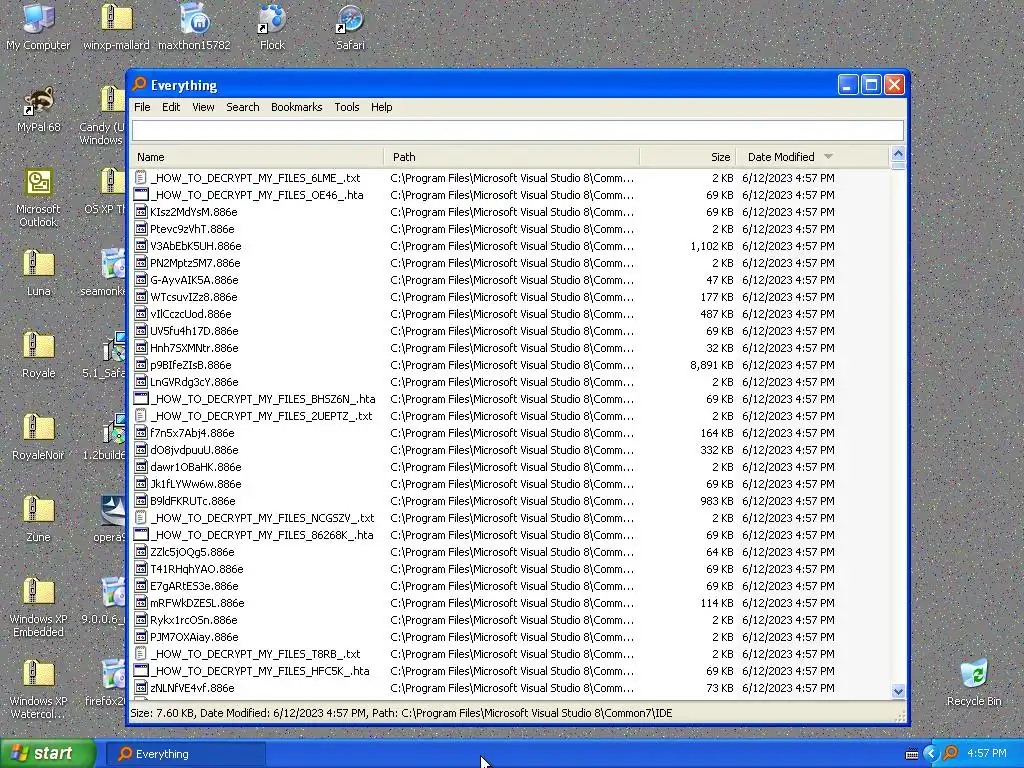The image size is (1024, 768).
Task: Select the PN2MptzSM7.886e file icon
Action: coord(140,263)
